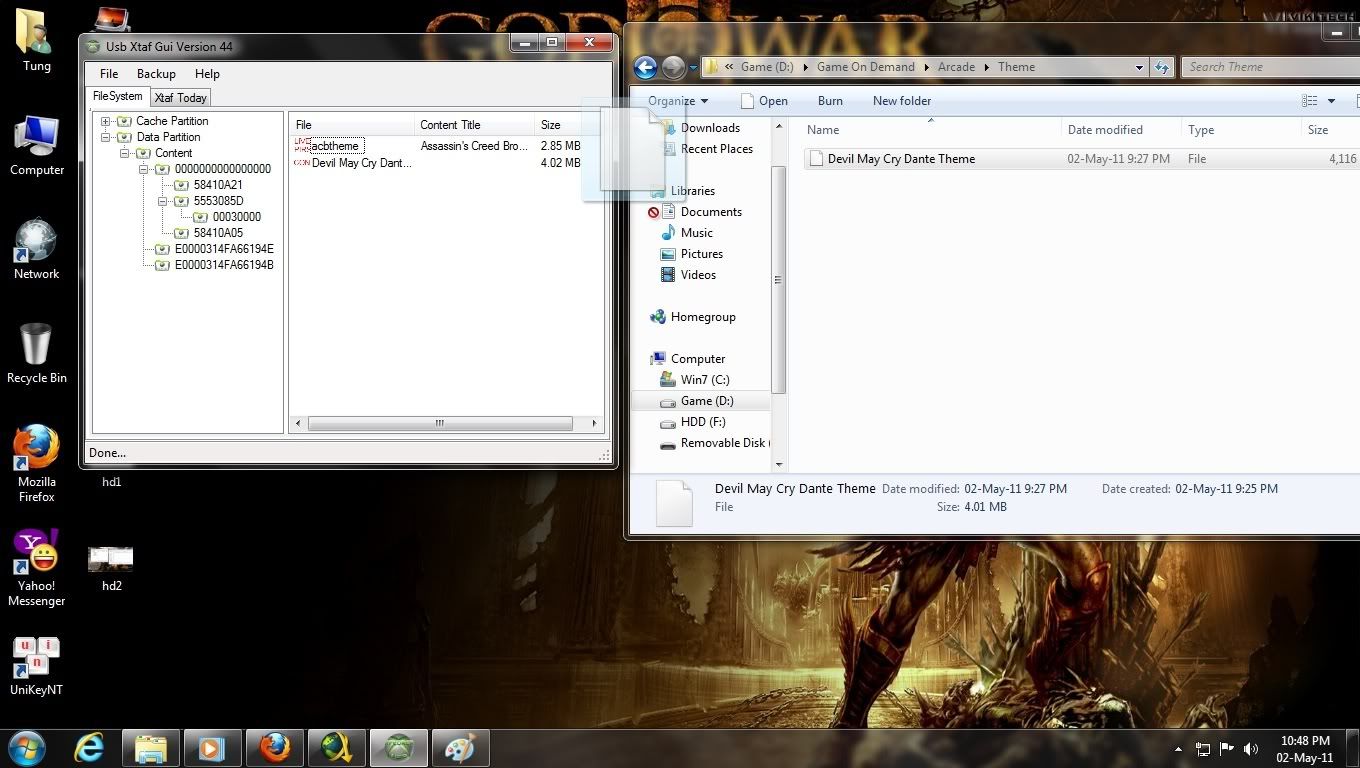
Task: Click the refresh icon beside address bar
Action: 1162,67
